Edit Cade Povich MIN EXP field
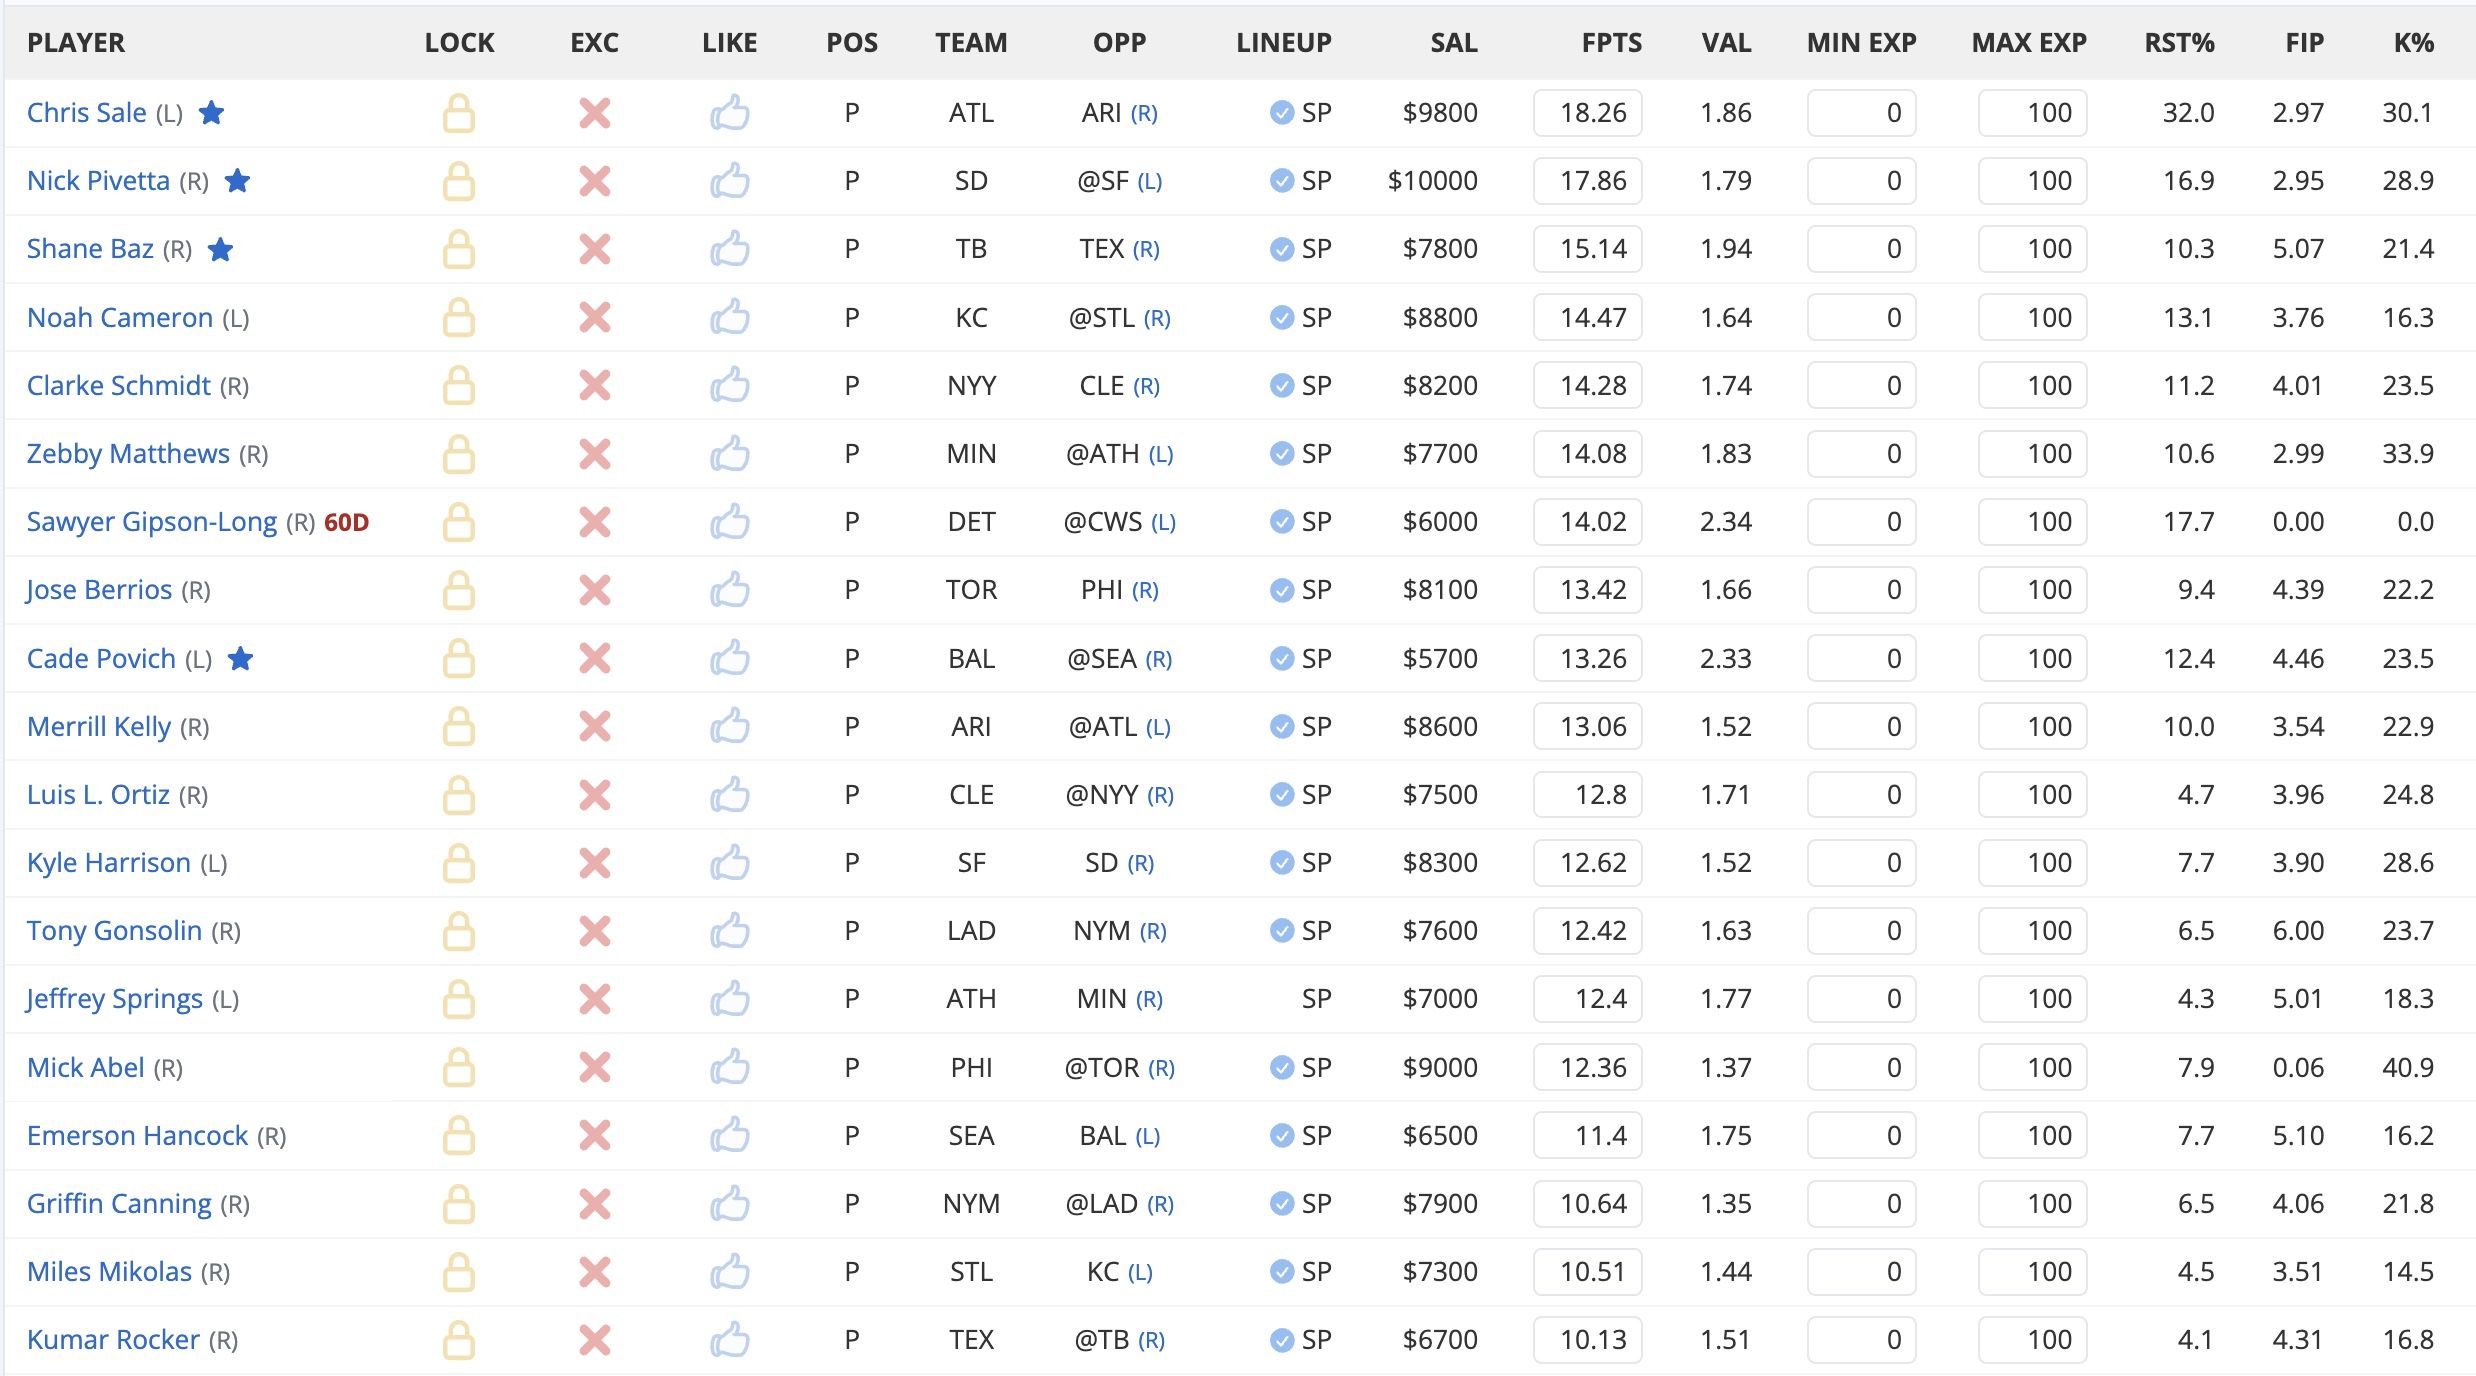Image resolution: width=2476 pixels, height=1376 pixels. coord(1861,658)
